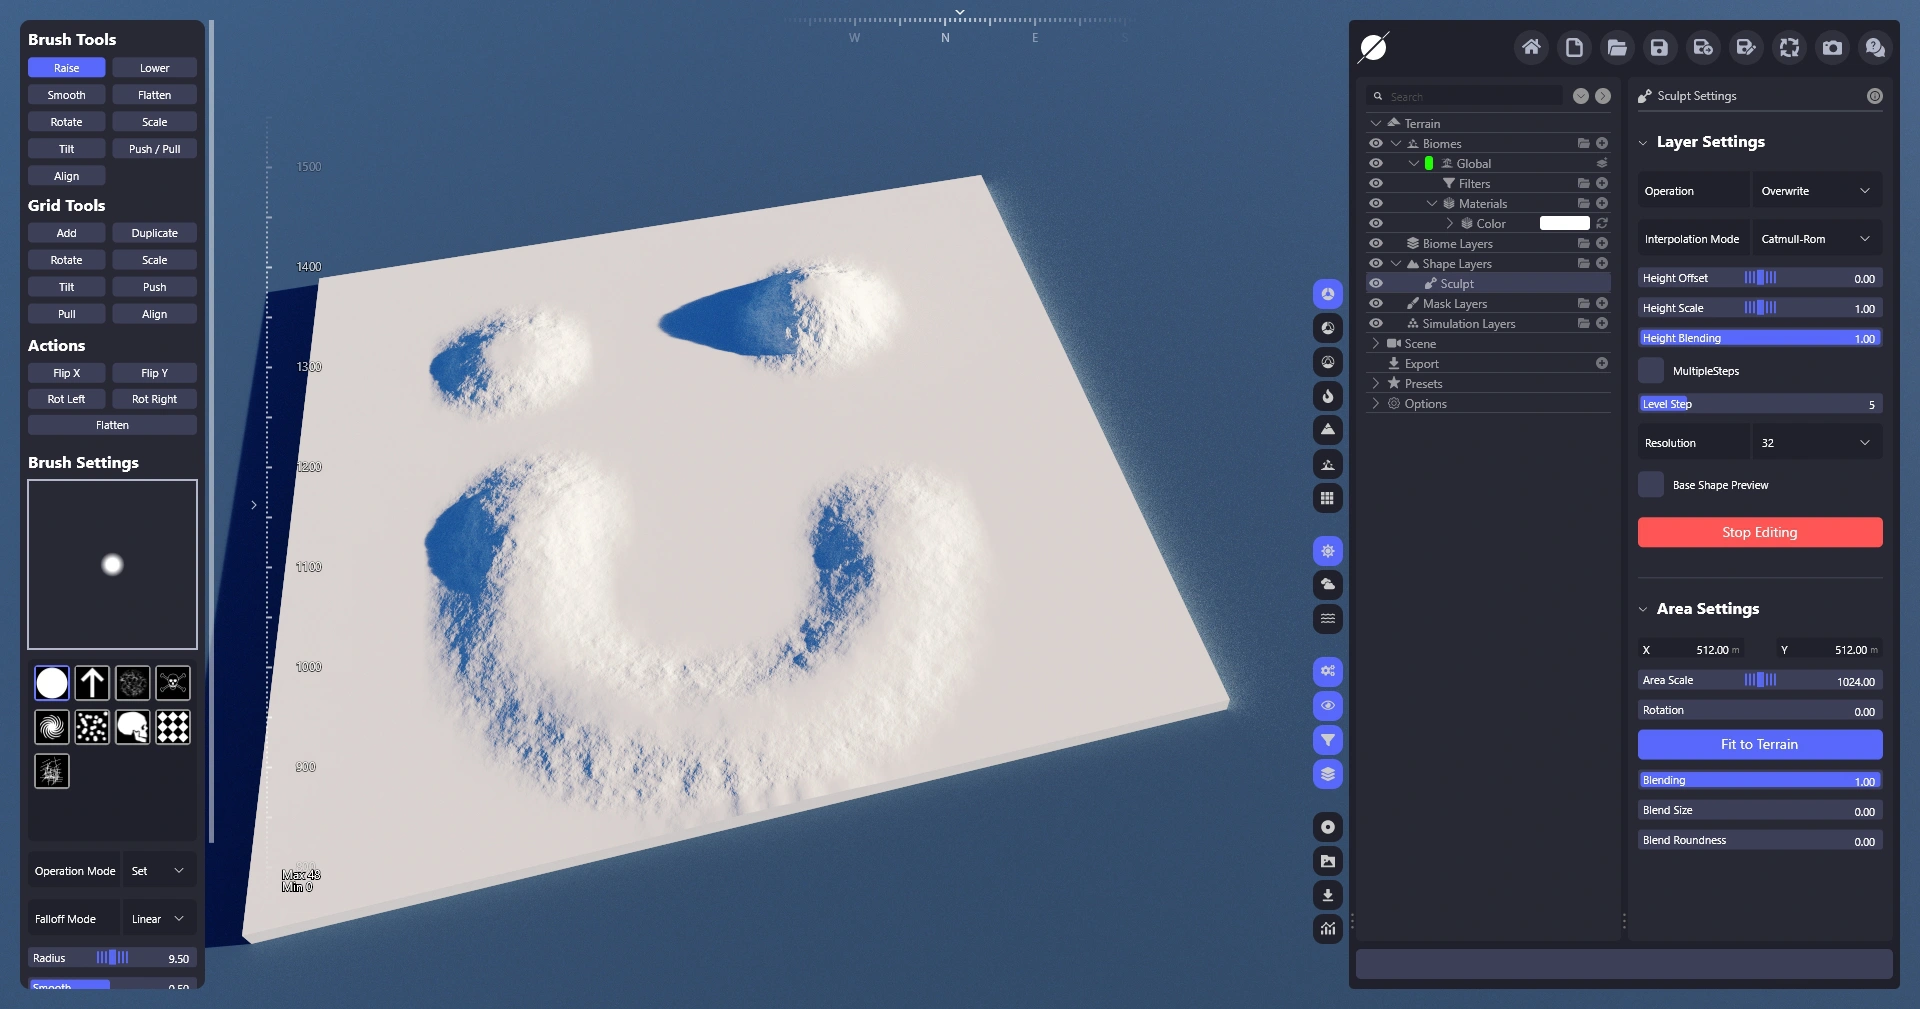Select the Raise brush tool
The width and height of the screenshot is (1920, 1009).
tap(67, 68)
